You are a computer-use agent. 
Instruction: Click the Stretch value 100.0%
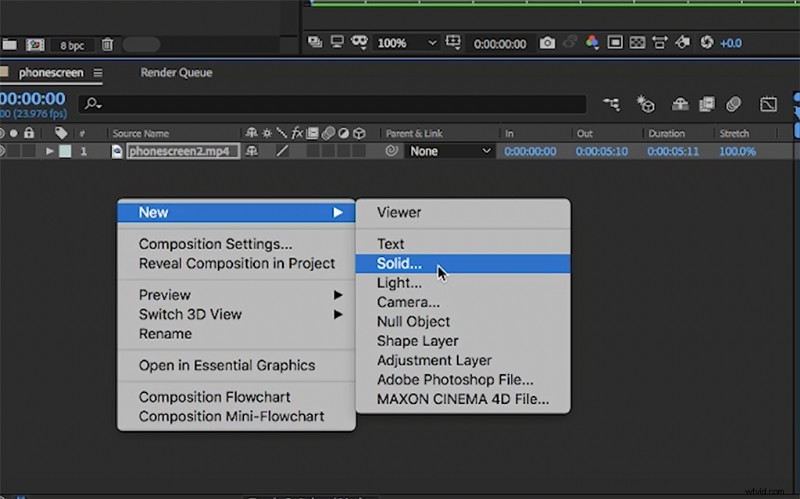tap(737, 151)
